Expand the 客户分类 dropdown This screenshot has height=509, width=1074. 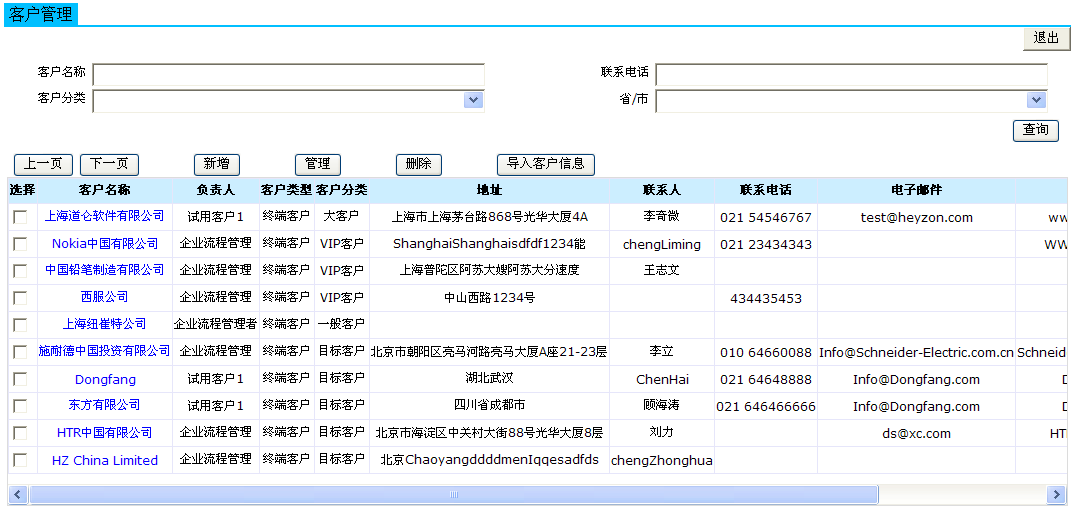473,100
